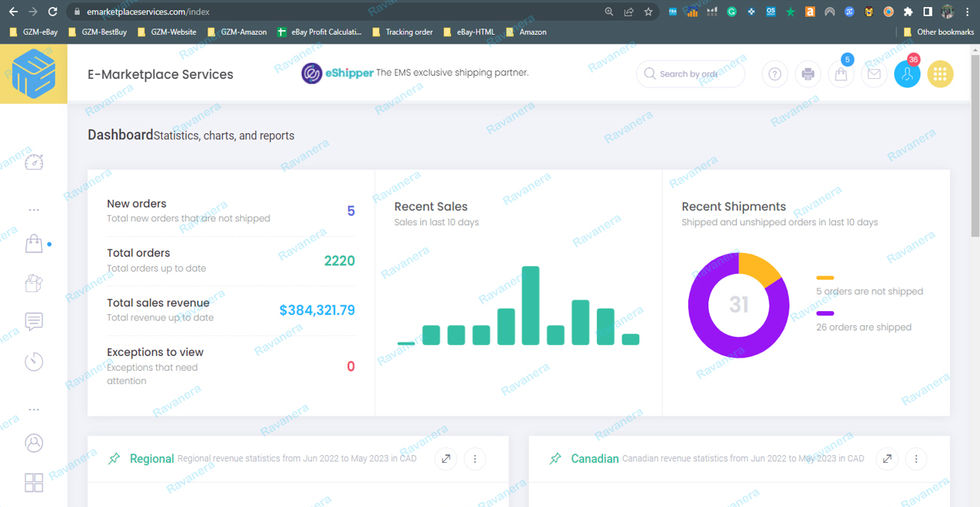980x507 pixels.
Task: Open the shopping bag with 5 badge
Action: pos(841,74)
